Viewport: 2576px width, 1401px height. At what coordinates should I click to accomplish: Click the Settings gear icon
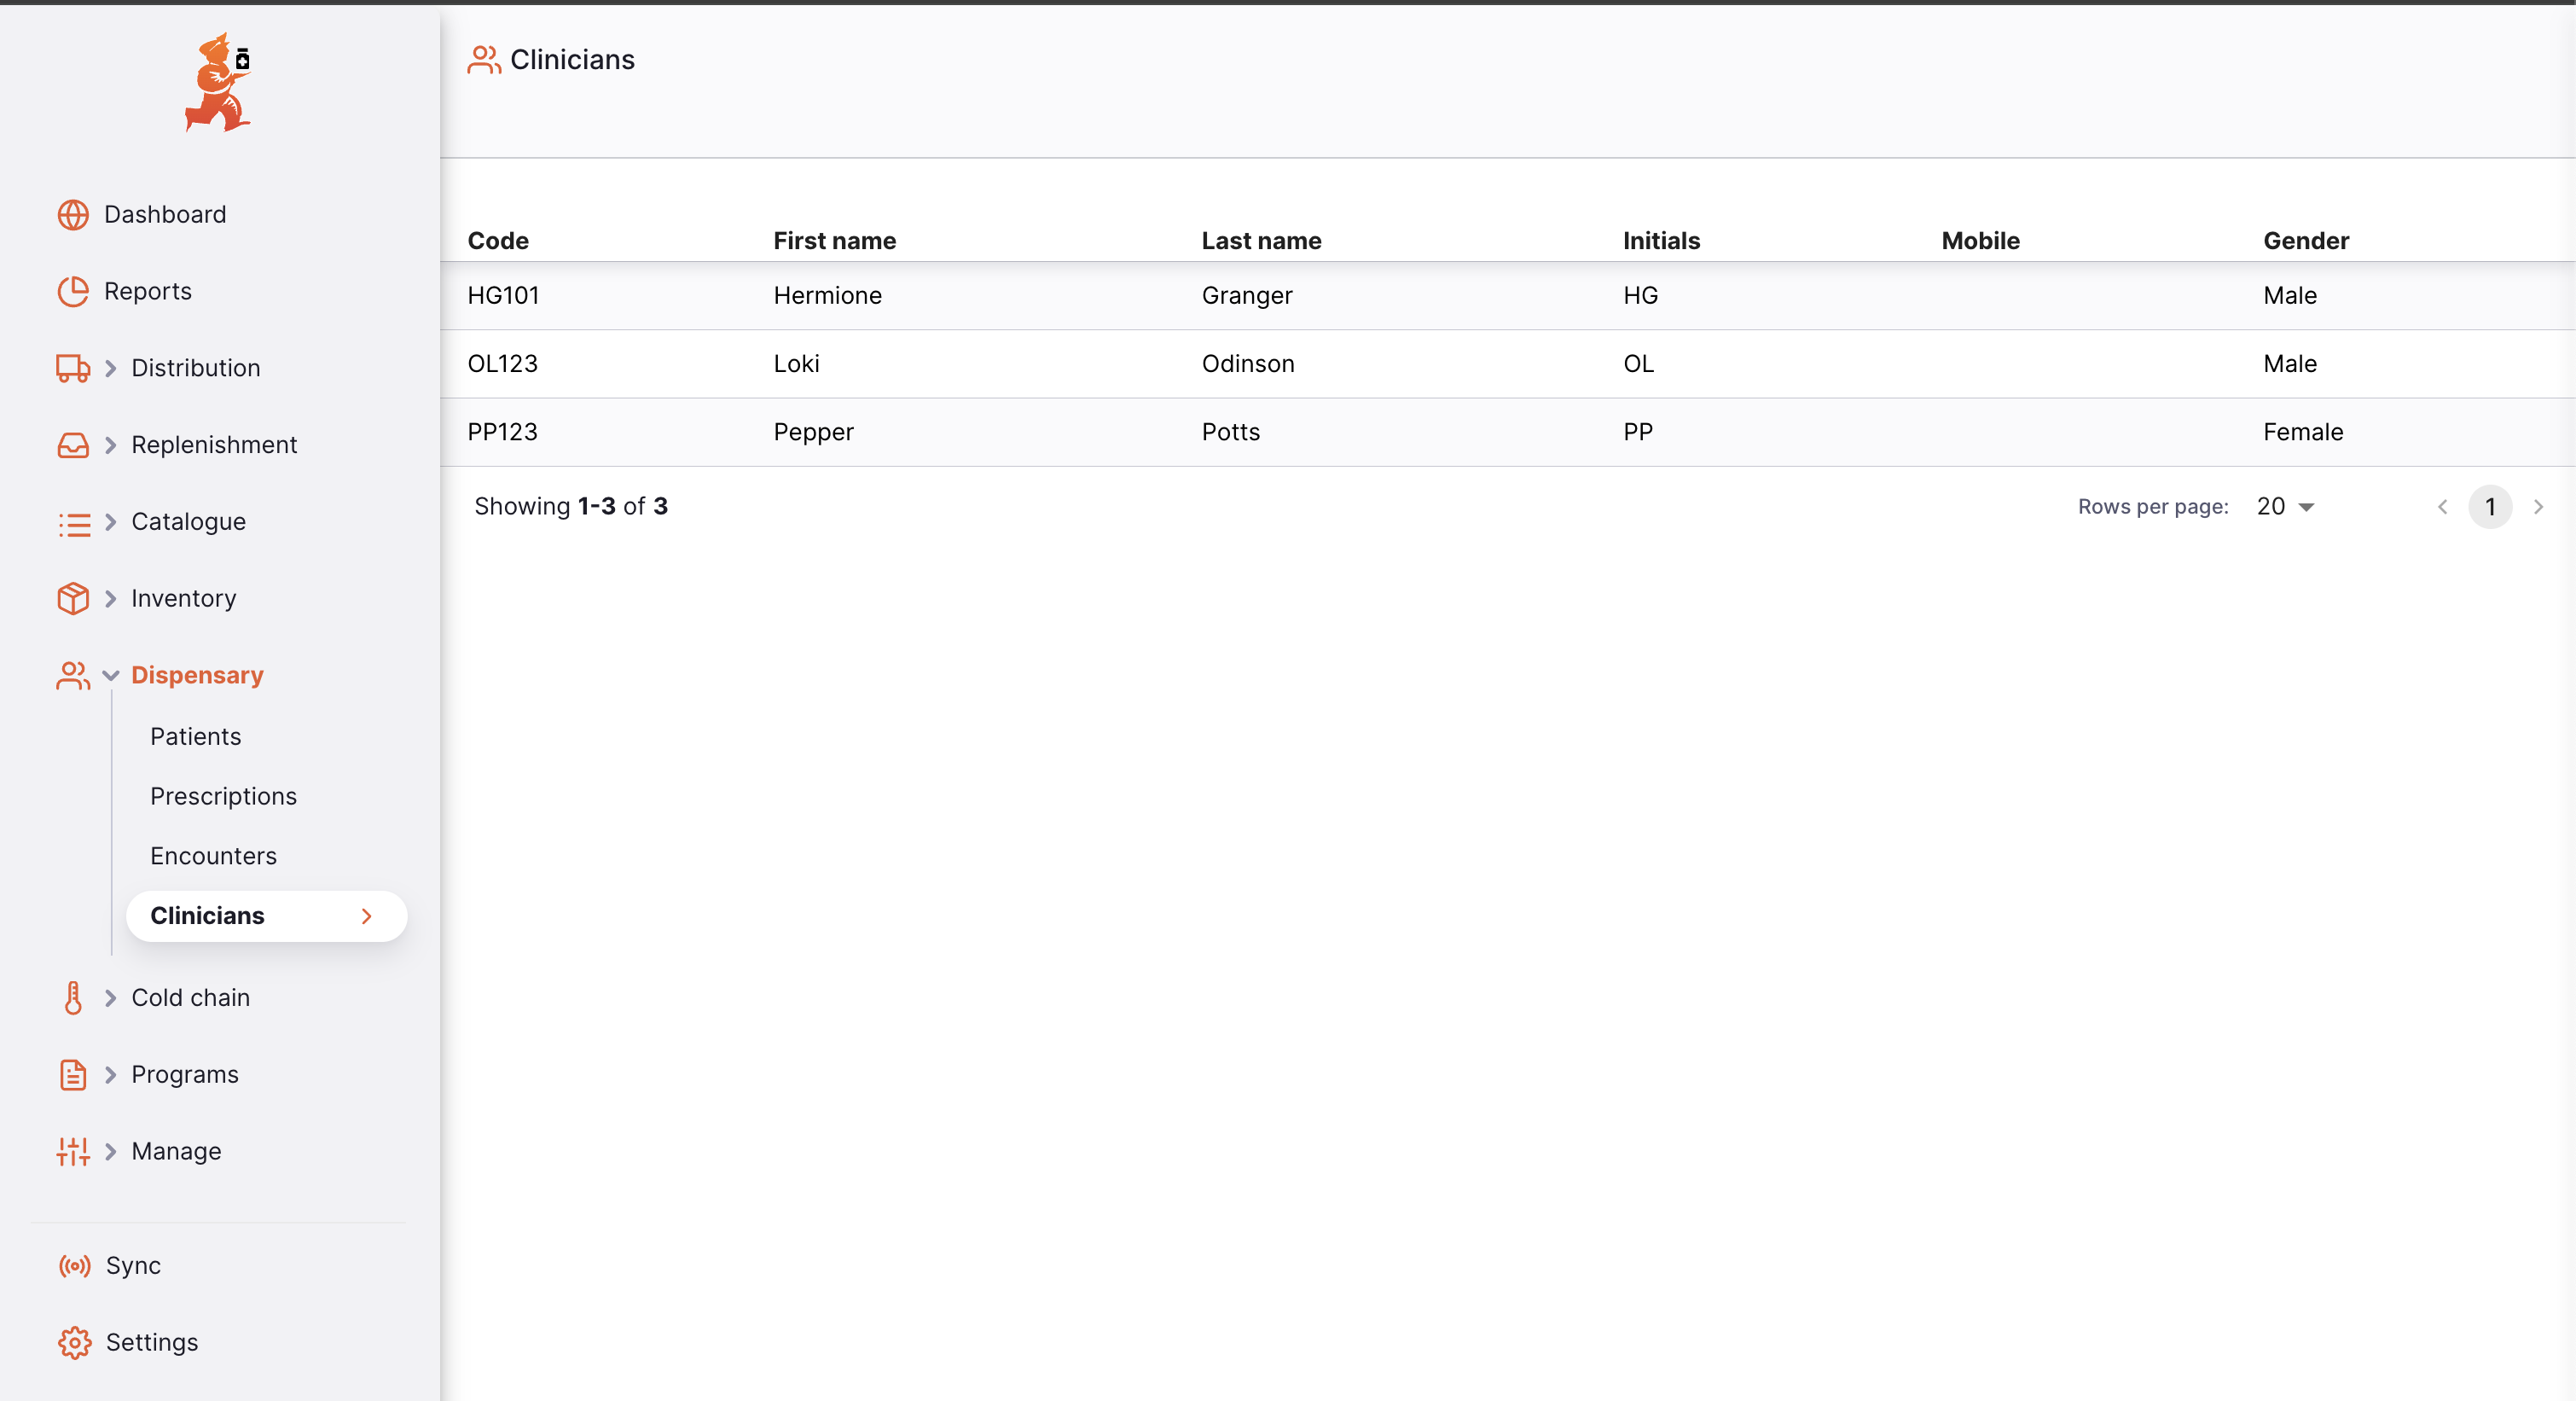pyautogui.click(x=75, y=1343)
